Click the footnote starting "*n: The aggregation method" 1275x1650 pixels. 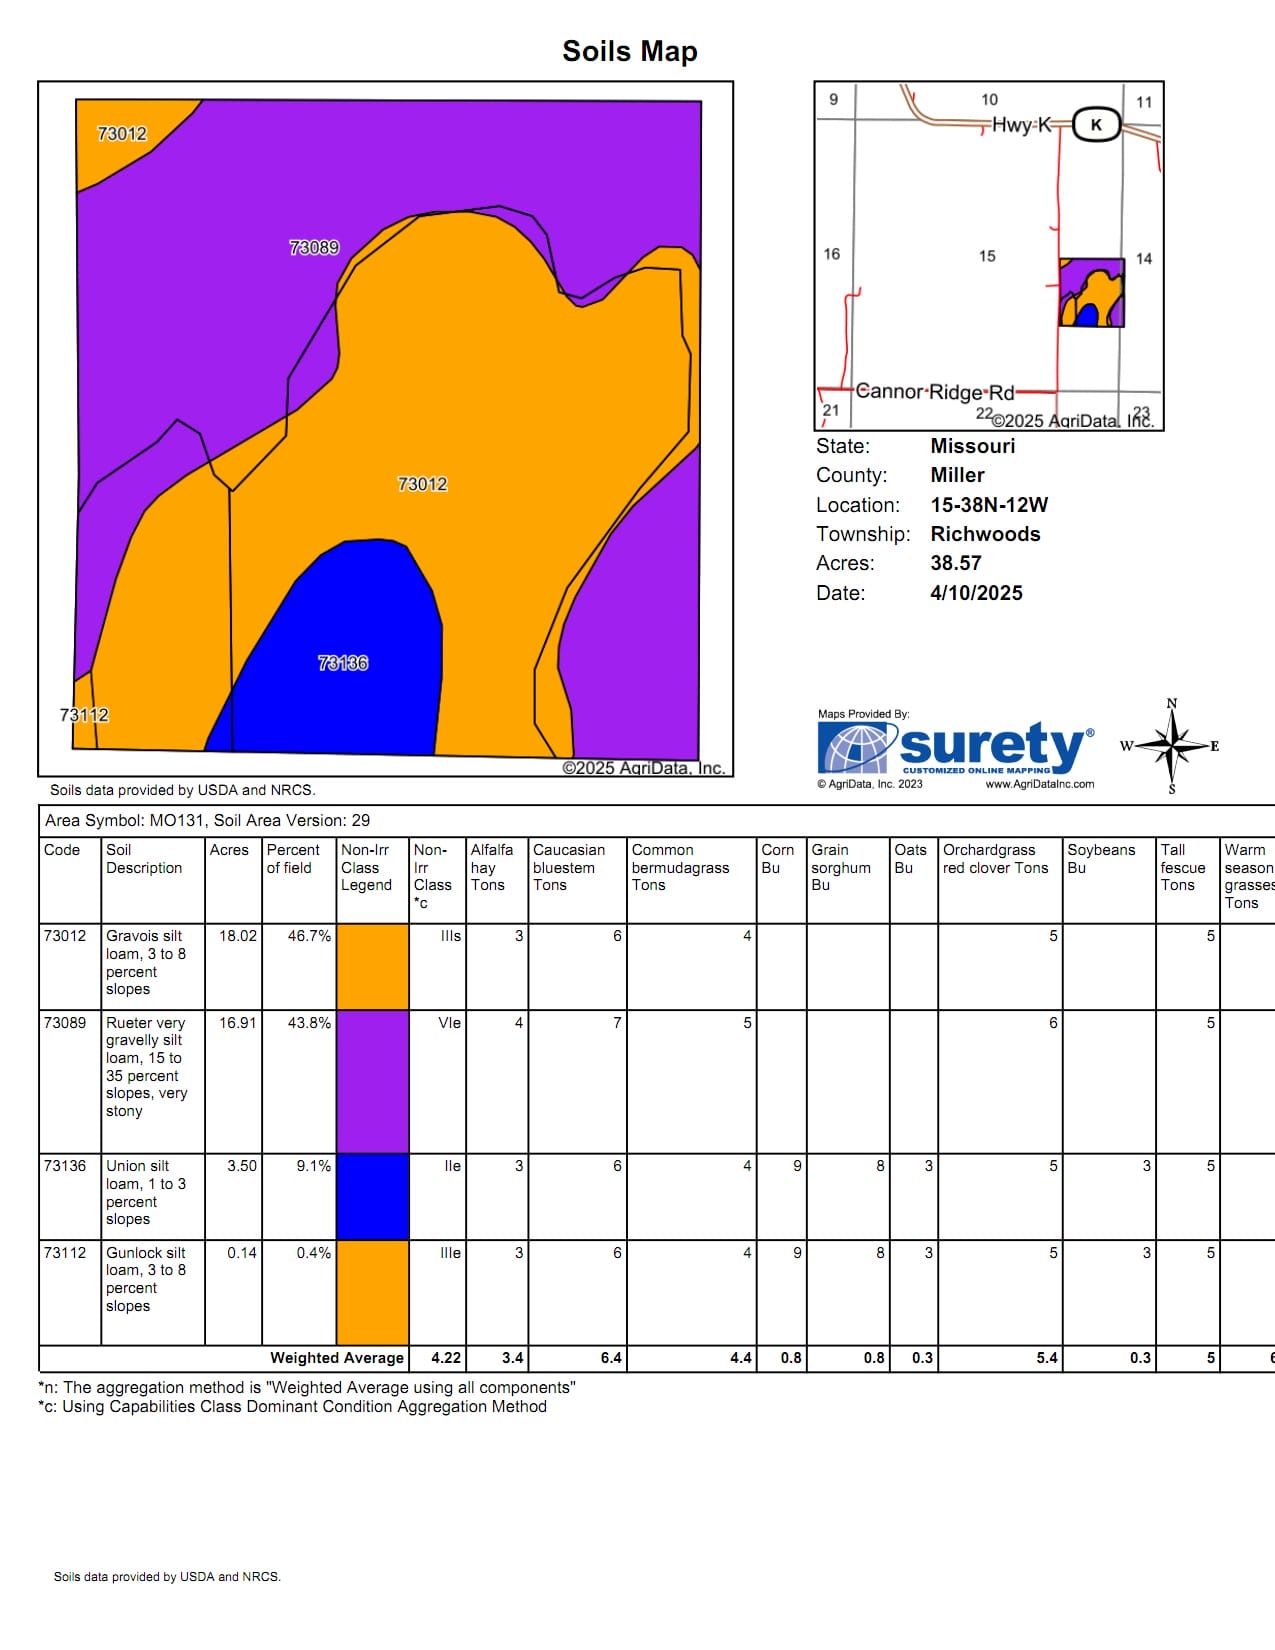coord(307,1388)
